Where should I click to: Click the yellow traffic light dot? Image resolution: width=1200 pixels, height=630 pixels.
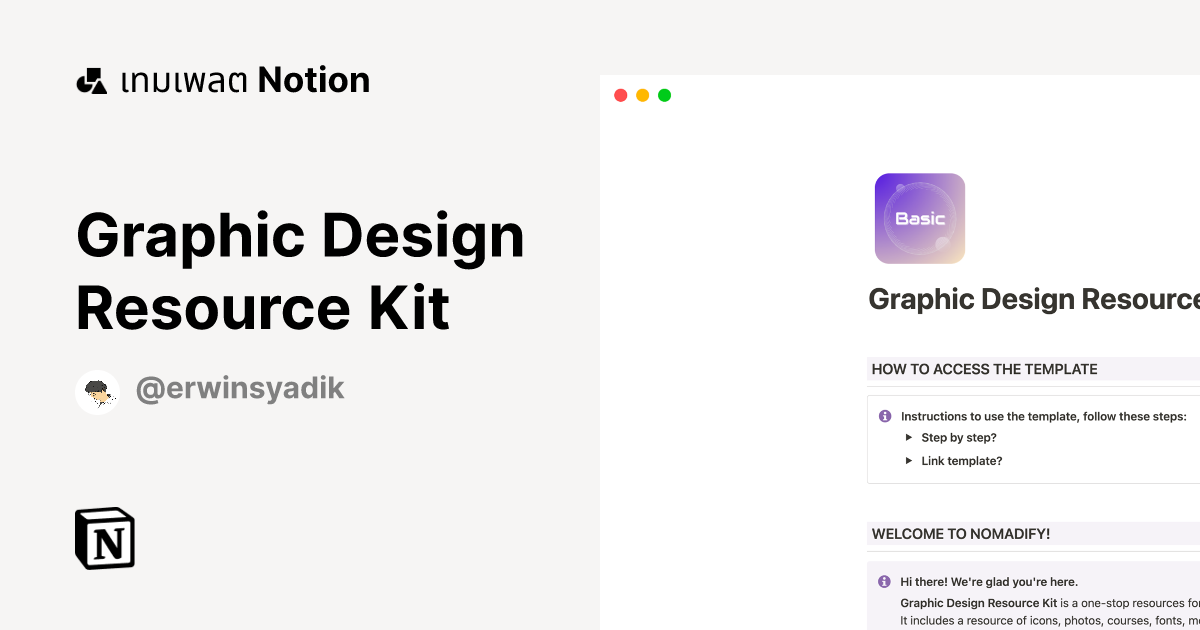point(642,94)
